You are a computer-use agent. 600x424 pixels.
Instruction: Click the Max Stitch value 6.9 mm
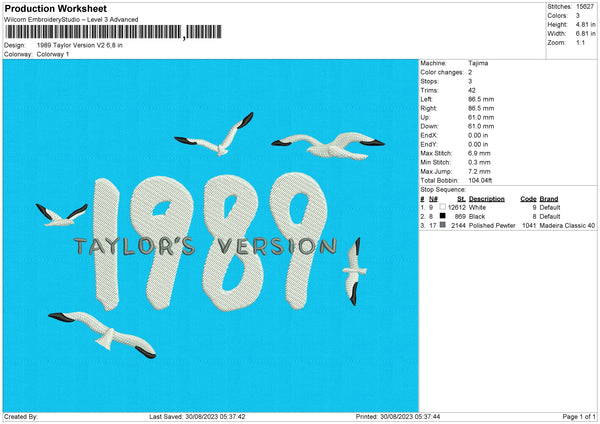(479, 153)
